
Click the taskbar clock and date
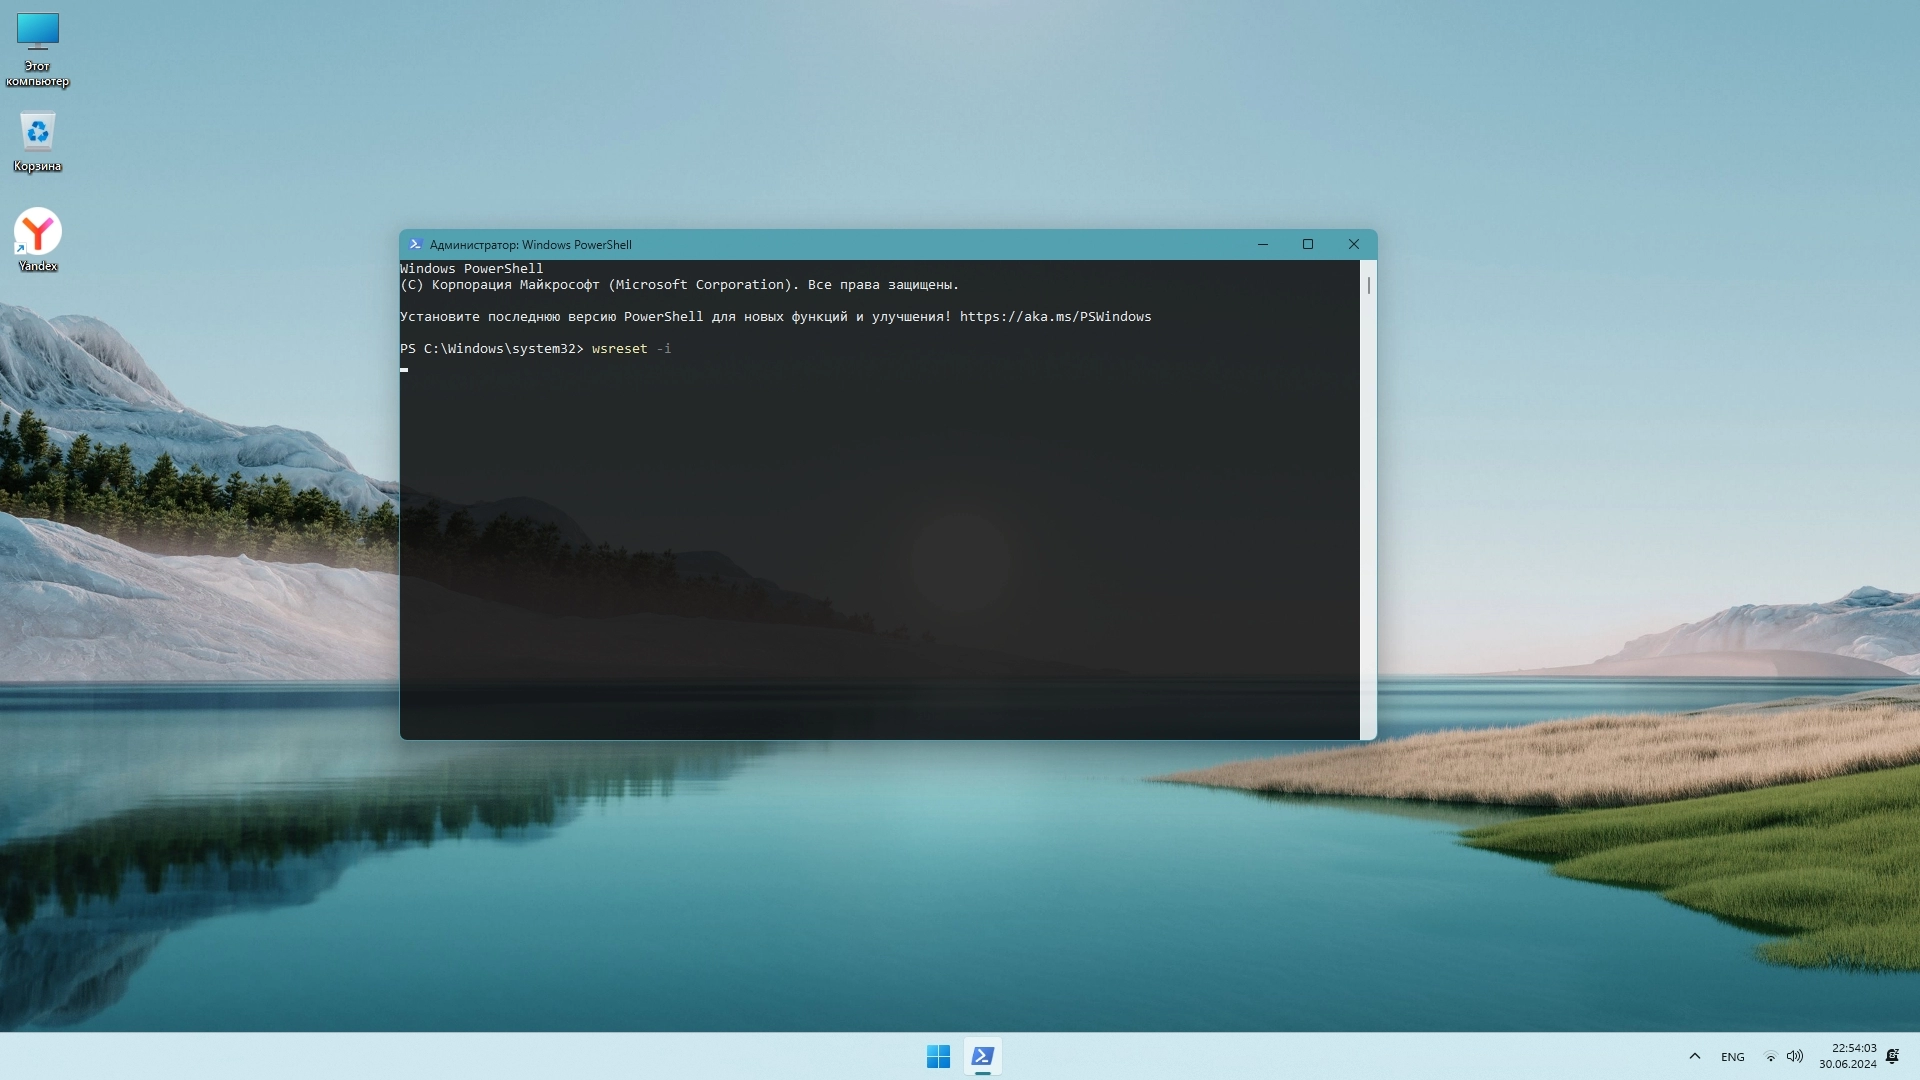tap(1848, 1056)
